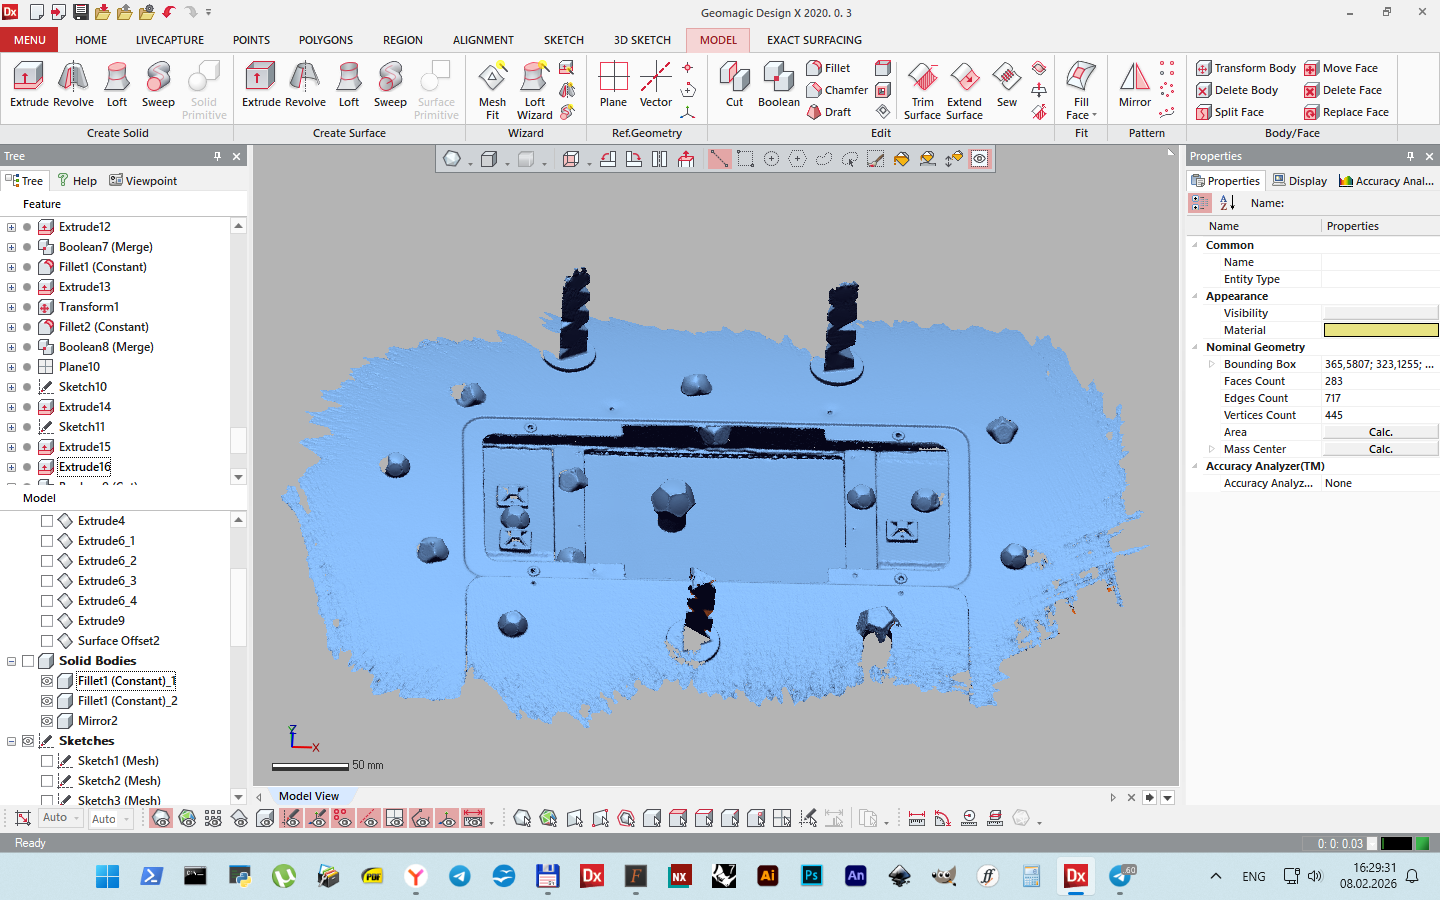Screen dimensions: 1440x900
Task: Select the Mesh Fit wizard tool
Action: [492, 90]
